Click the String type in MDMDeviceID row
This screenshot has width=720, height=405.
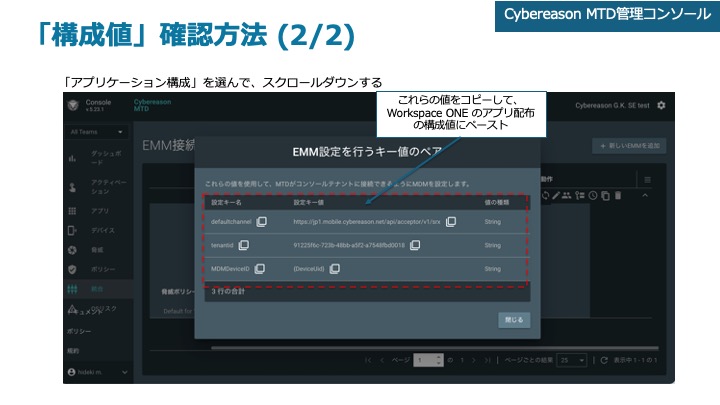[492, 269]
